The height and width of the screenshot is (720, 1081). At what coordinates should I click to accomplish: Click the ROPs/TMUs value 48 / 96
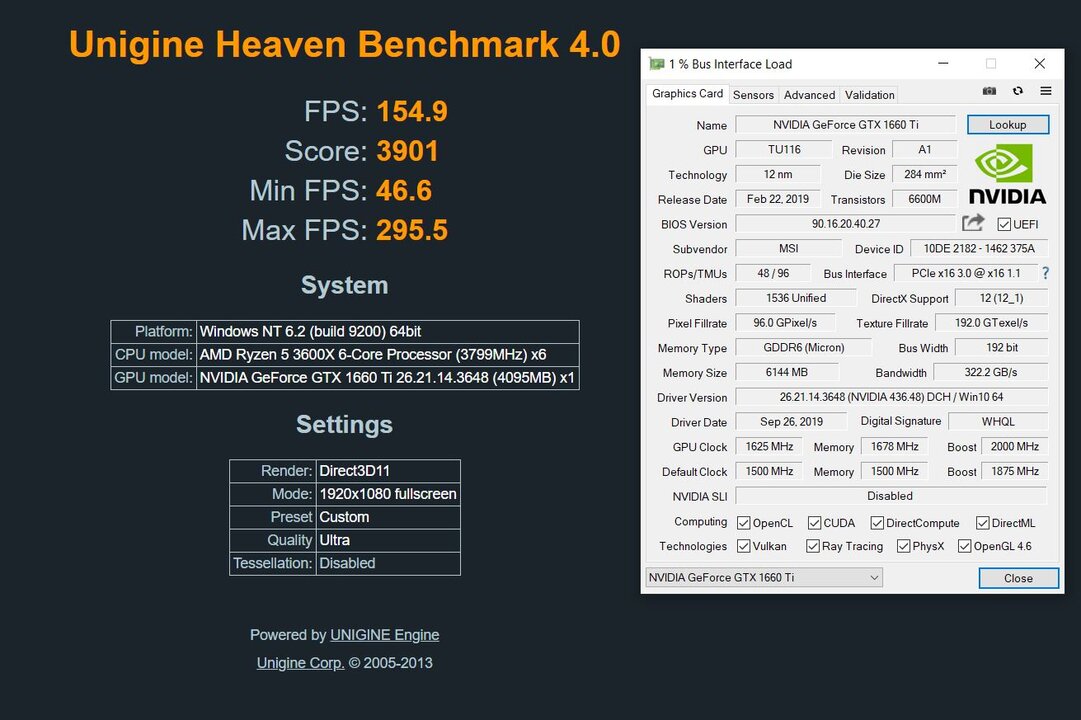point(773,273)
